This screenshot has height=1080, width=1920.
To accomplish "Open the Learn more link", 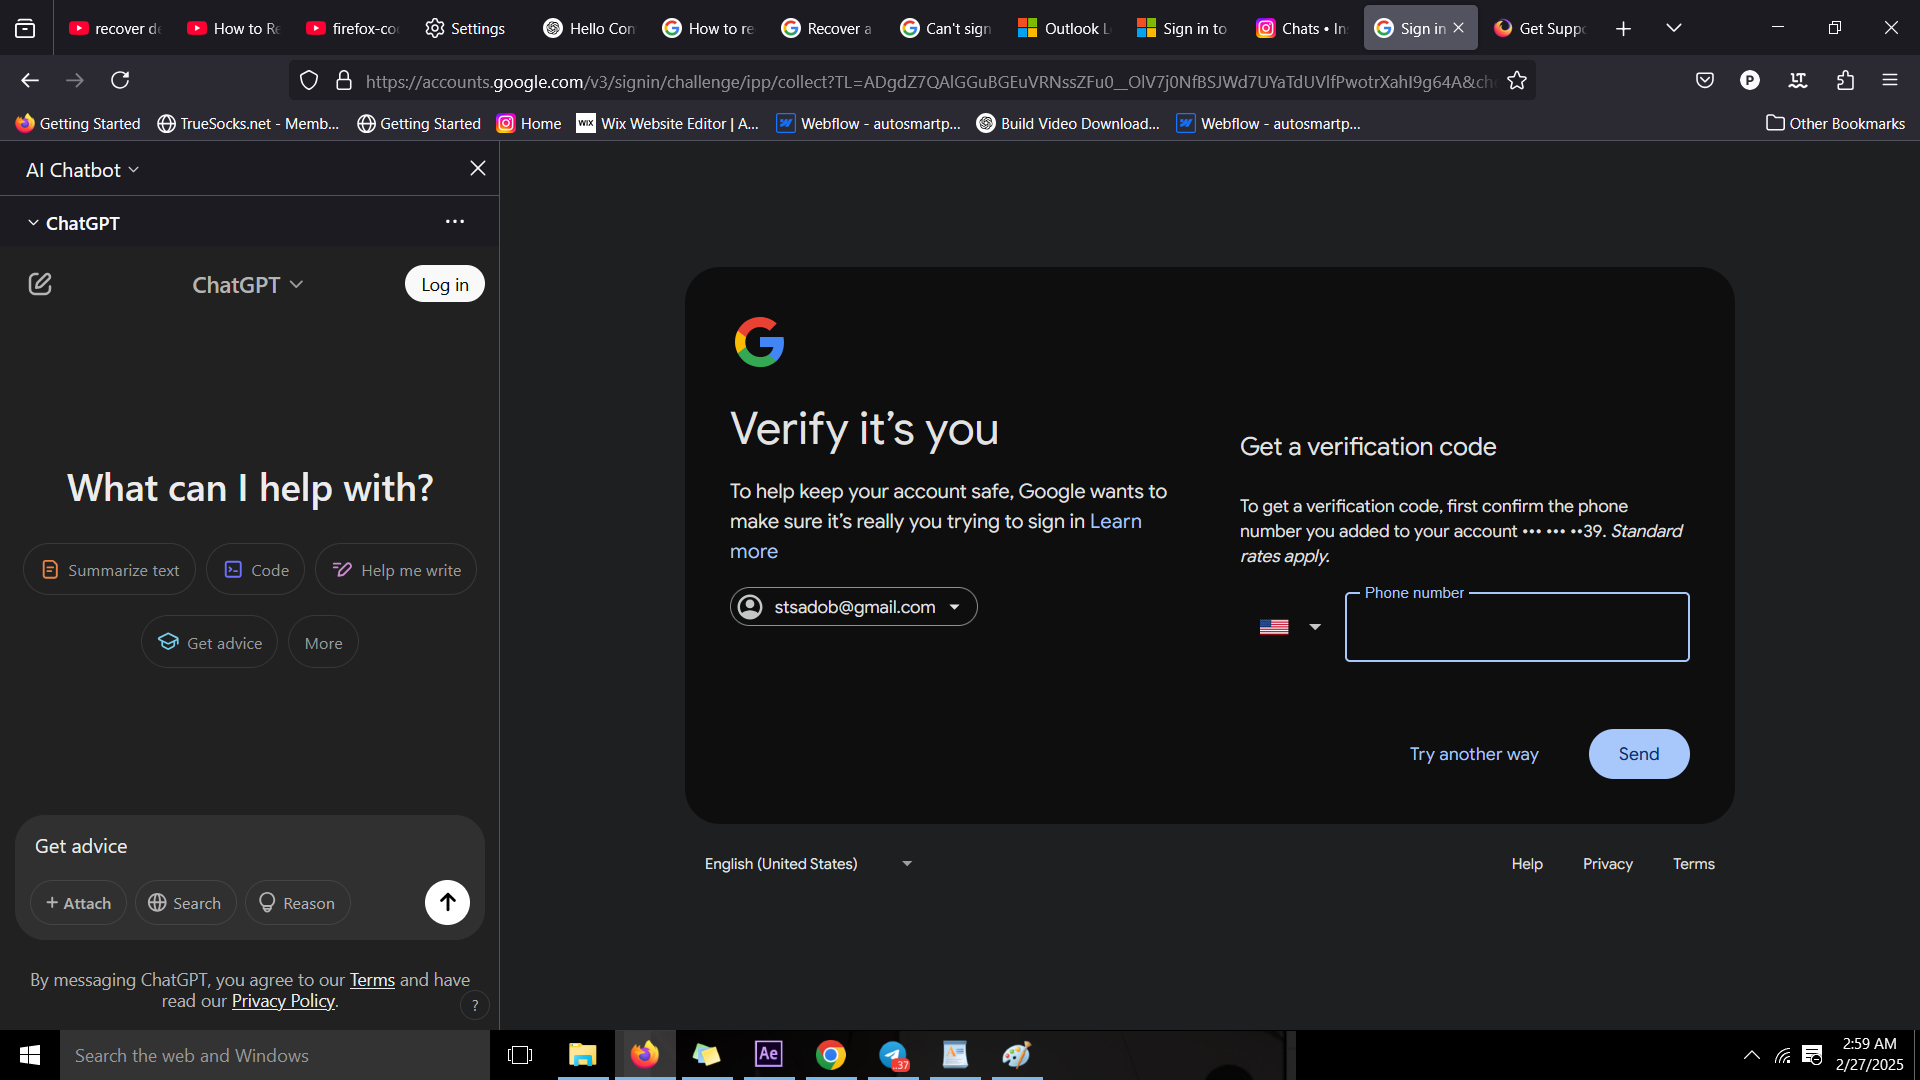I will pyautogui.click(x=1115, y=521).
